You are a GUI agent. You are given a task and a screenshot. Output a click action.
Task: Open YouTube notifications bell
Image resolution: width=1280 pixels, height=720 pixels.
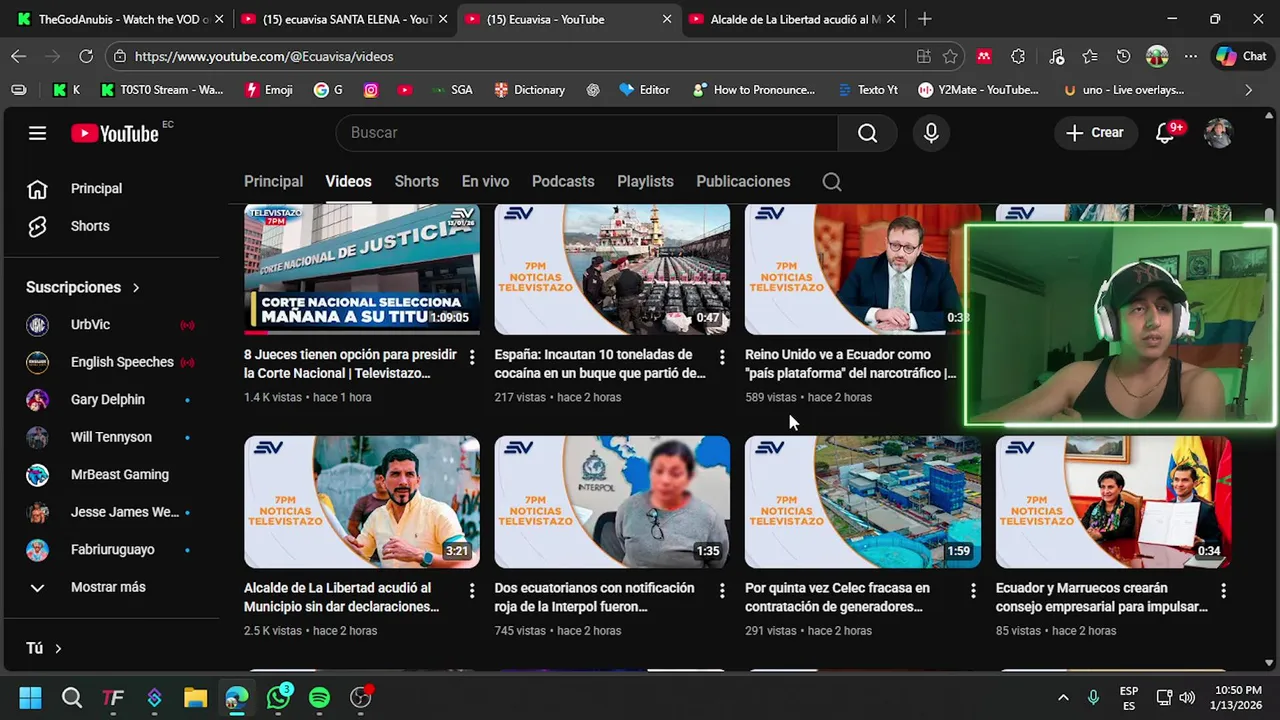tap(1165, 133)
